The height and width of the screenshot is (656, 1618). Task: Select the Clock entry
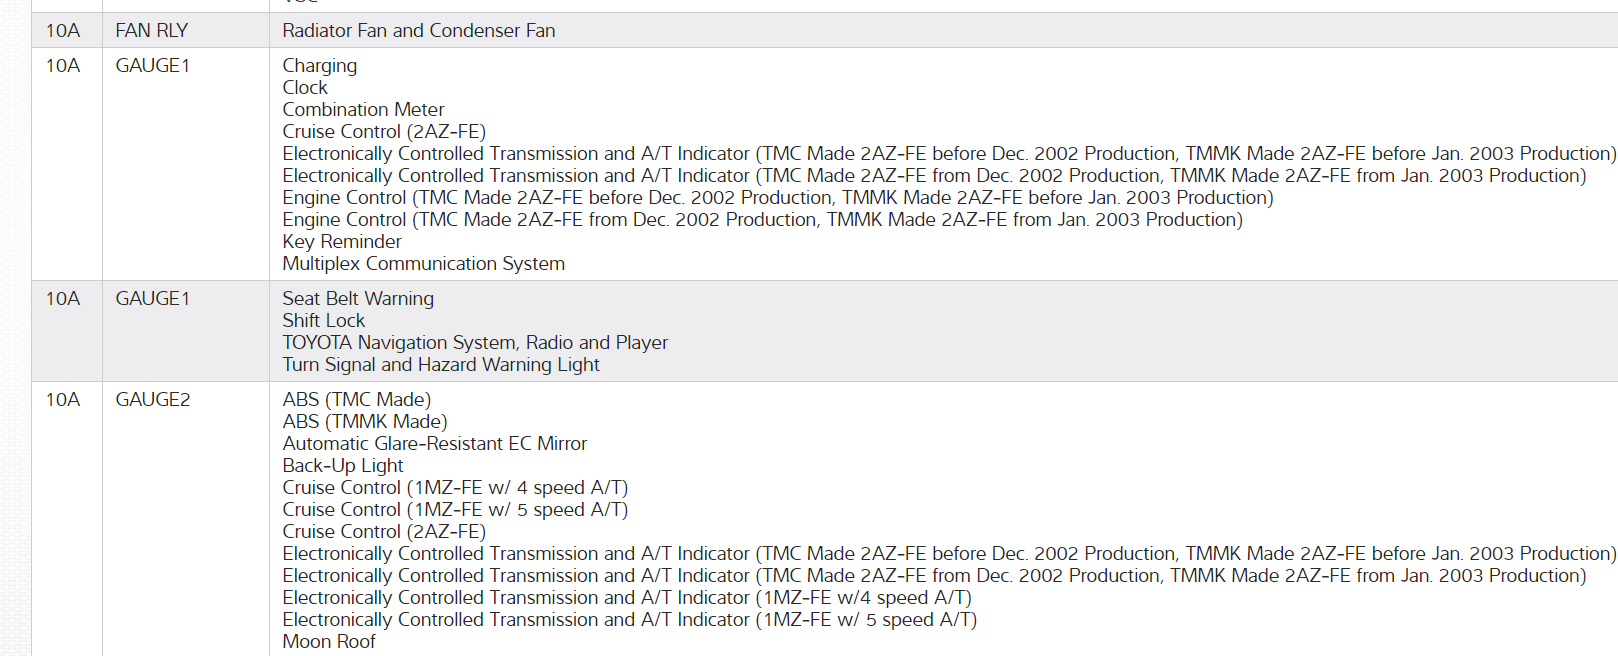[305, 88]
